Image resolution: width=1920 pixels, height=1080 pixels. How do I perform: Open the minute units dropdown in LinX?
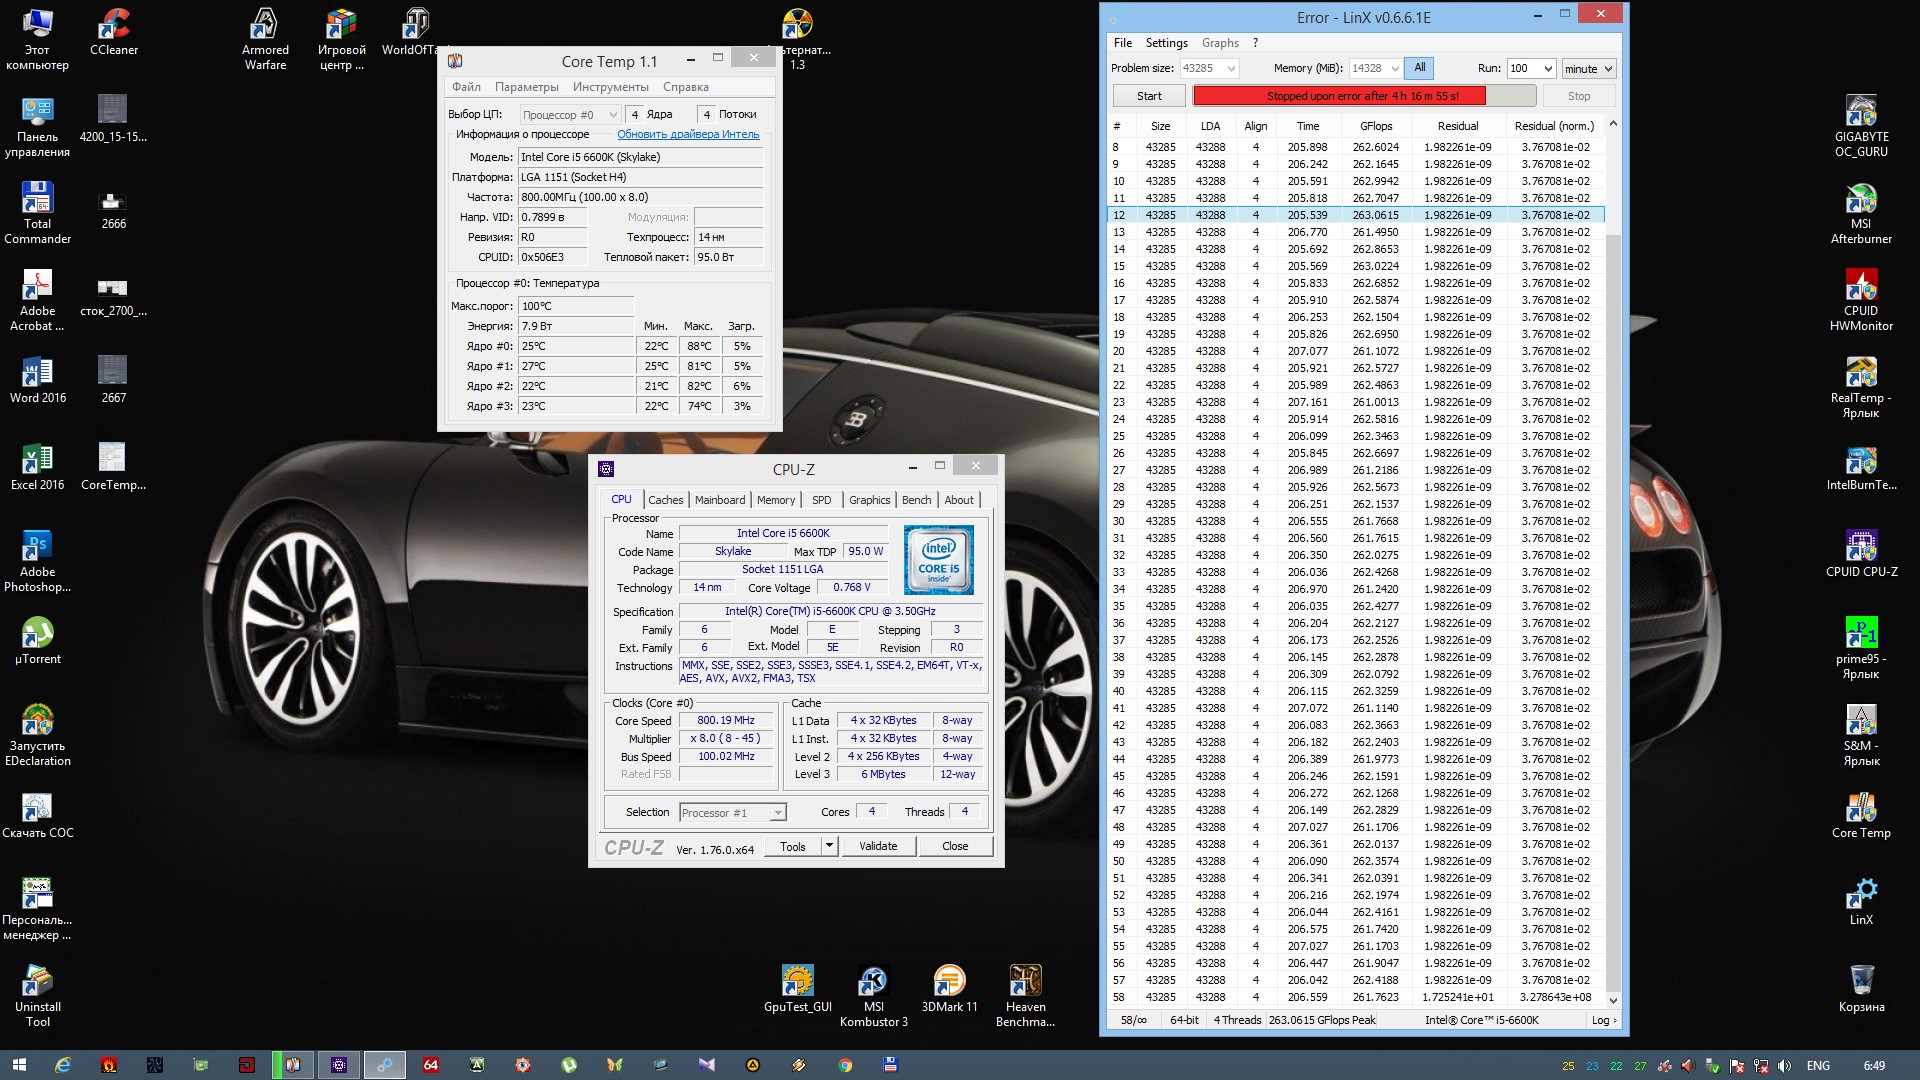click(1608, 69)
